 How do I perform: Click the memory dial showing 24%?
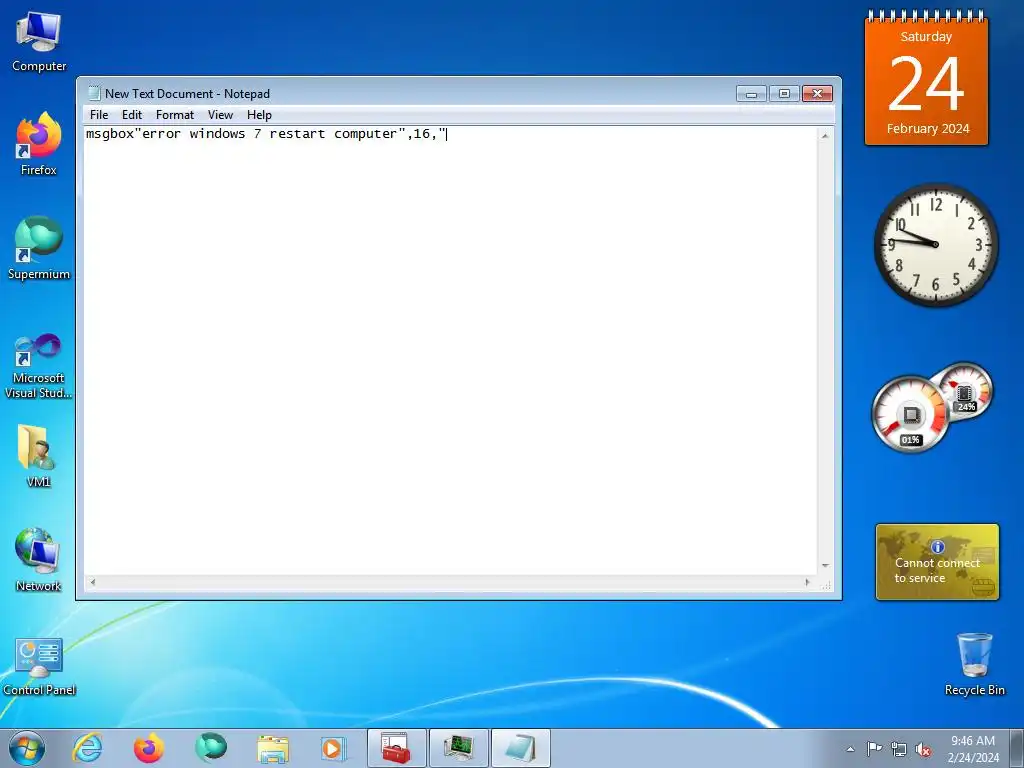[x=966, y=391]
